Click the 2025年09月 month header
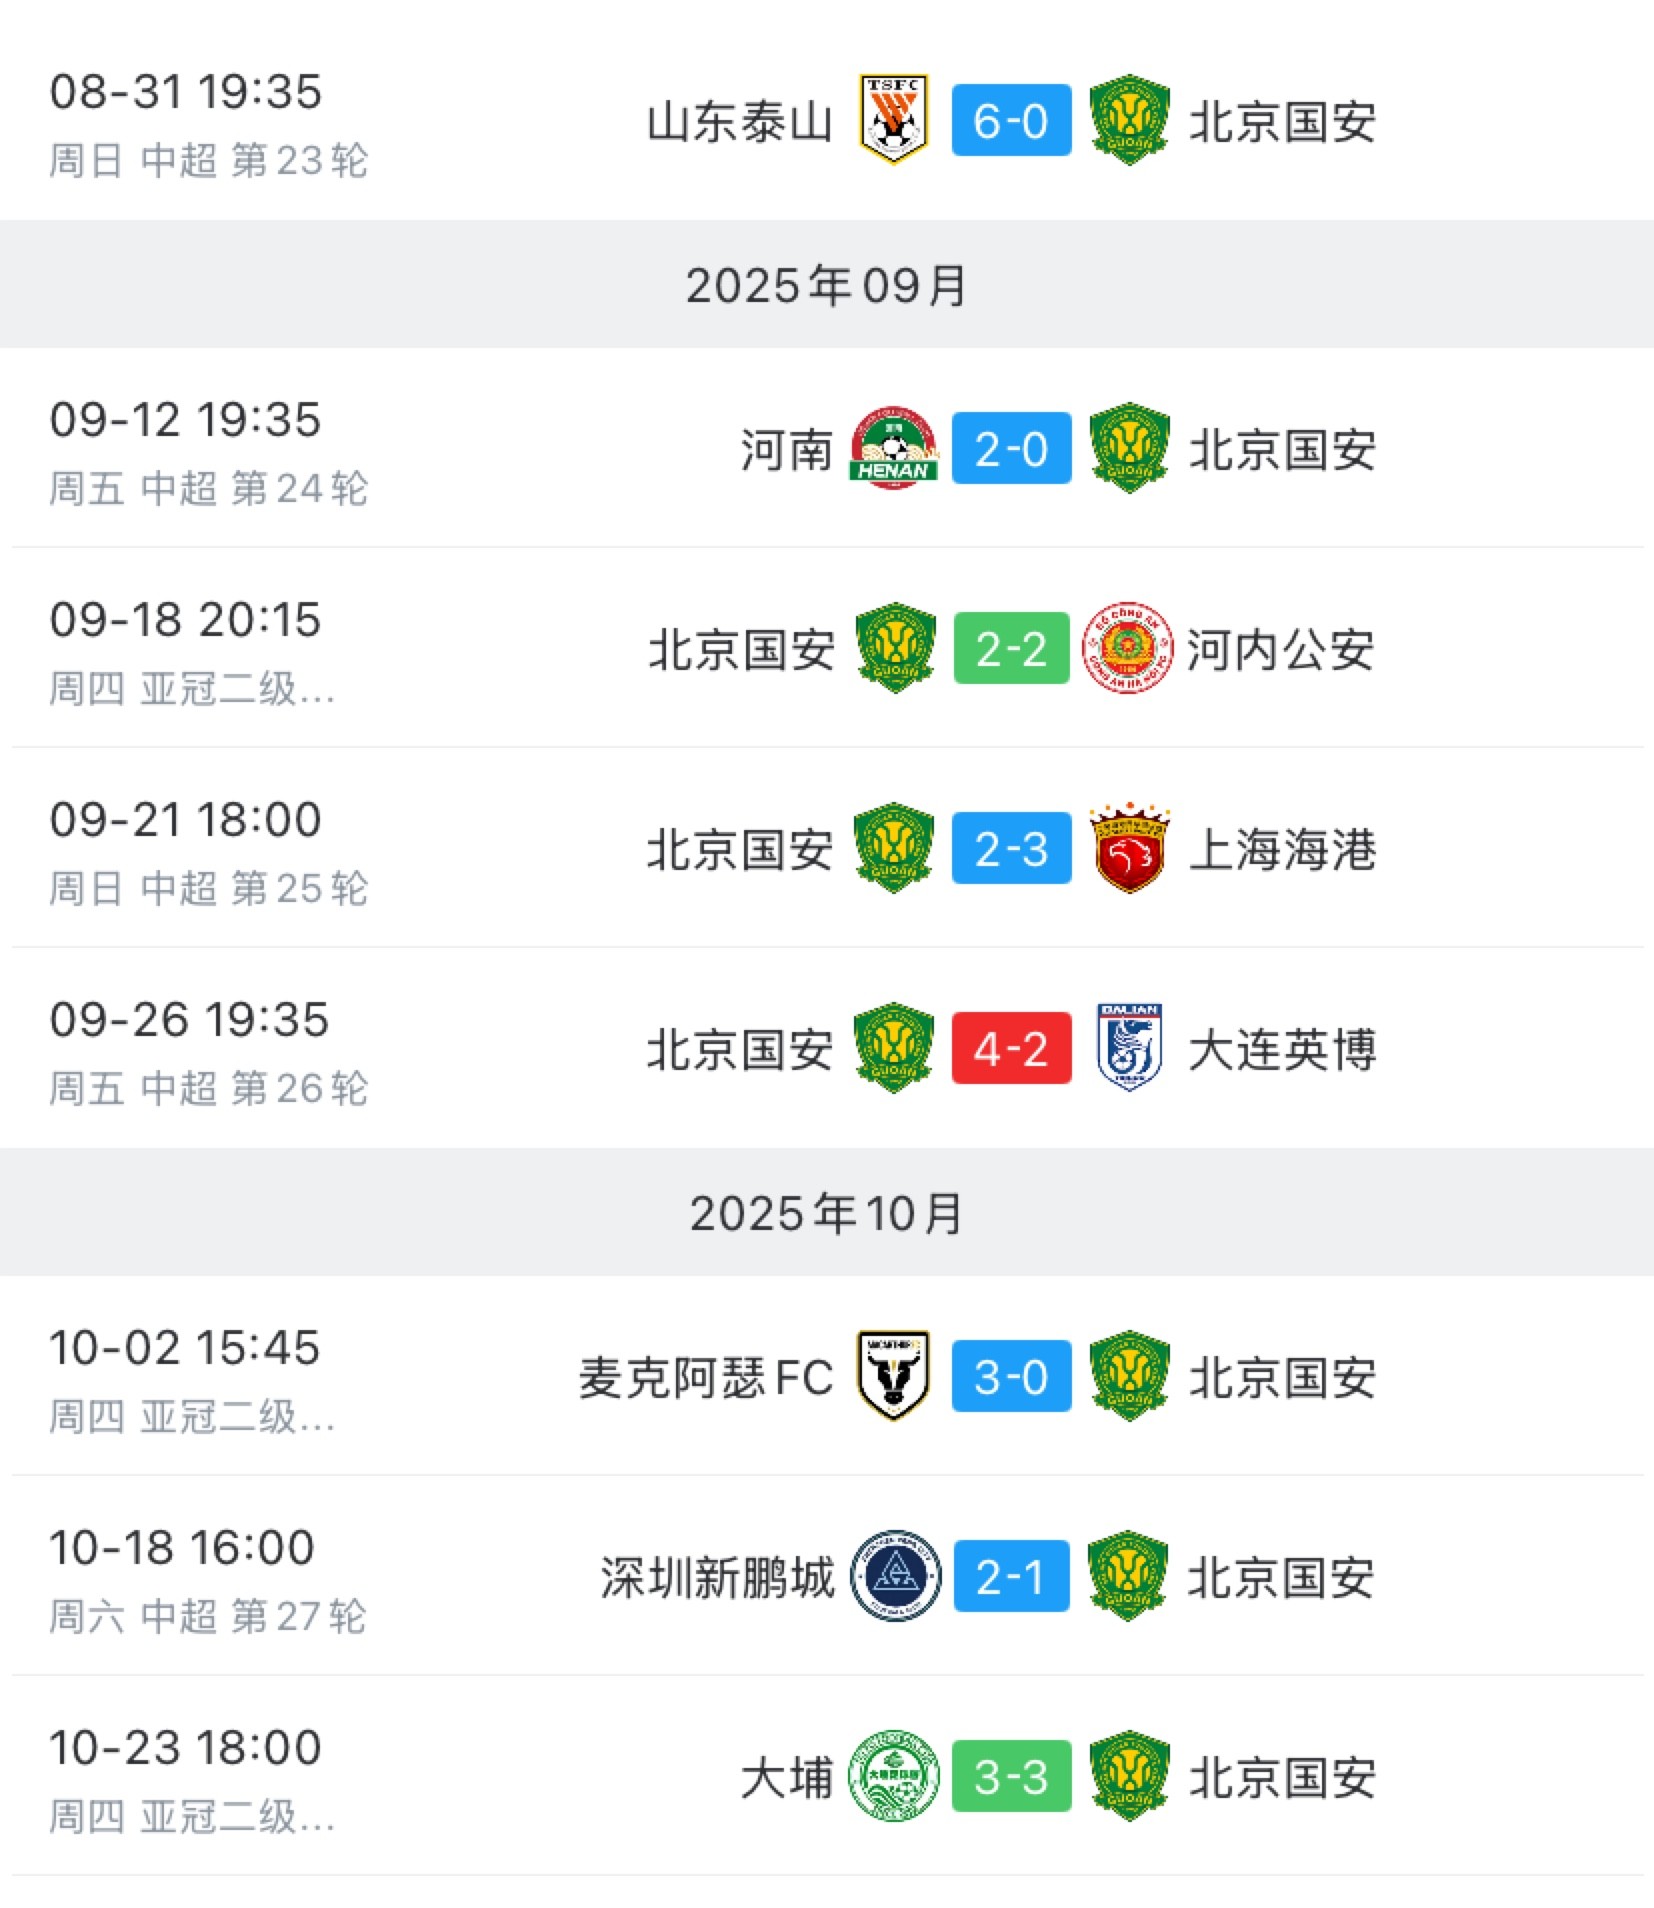1654x1908 pixels. pos(826,286)
